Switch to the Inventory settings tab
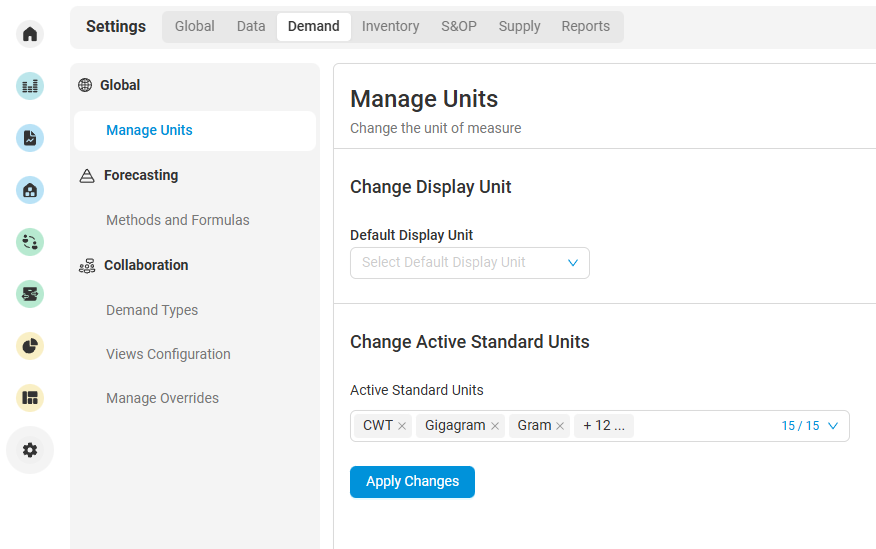876x549 pixels. point(390,27)
